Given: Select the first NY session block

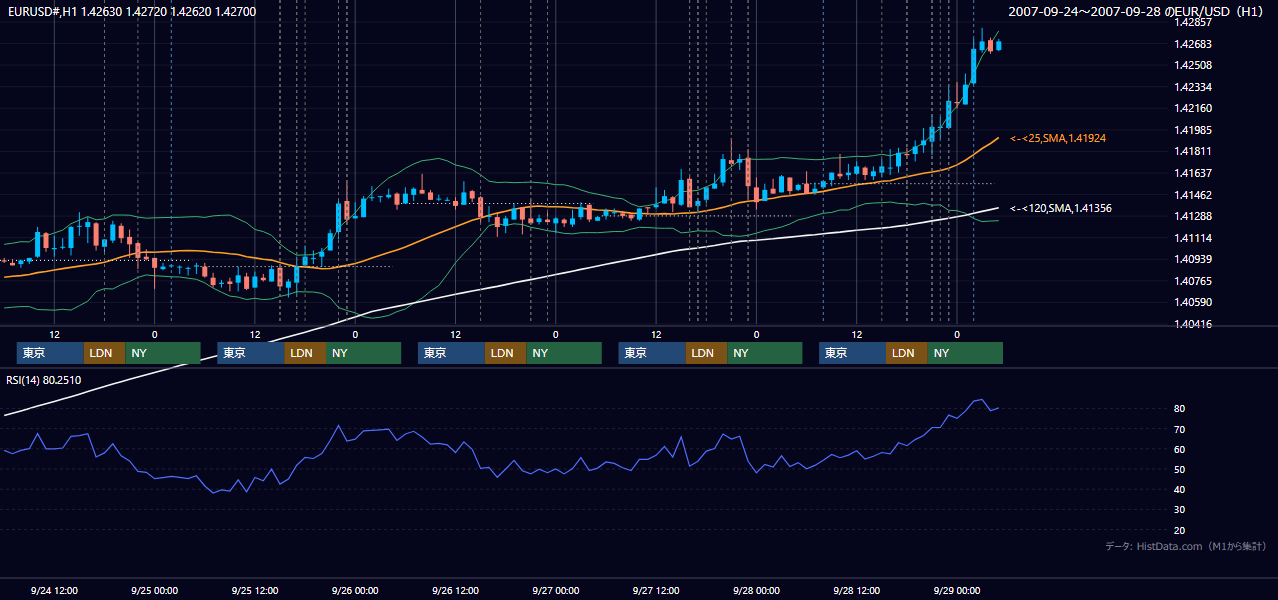Looking at the screenshot, I should 163,353.
